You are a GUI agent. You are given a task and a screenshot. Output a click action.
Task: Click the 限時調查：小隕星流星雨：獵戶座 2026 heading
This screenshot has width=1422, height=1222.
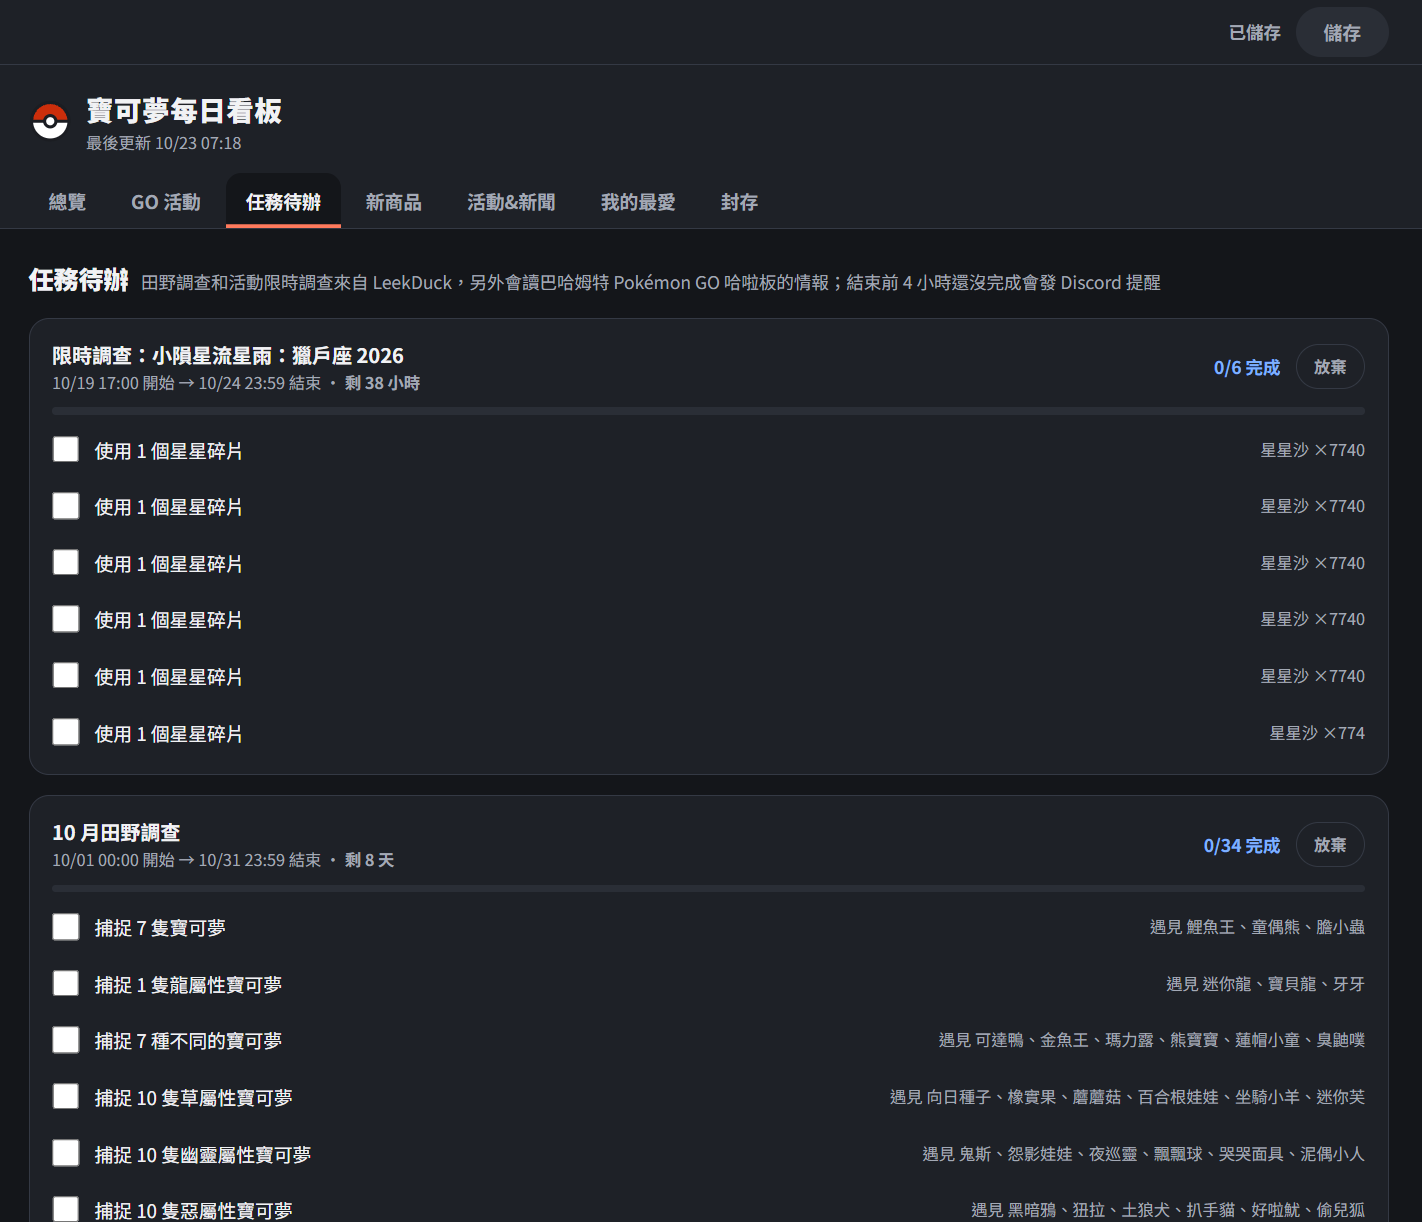(x=228, y=356)
